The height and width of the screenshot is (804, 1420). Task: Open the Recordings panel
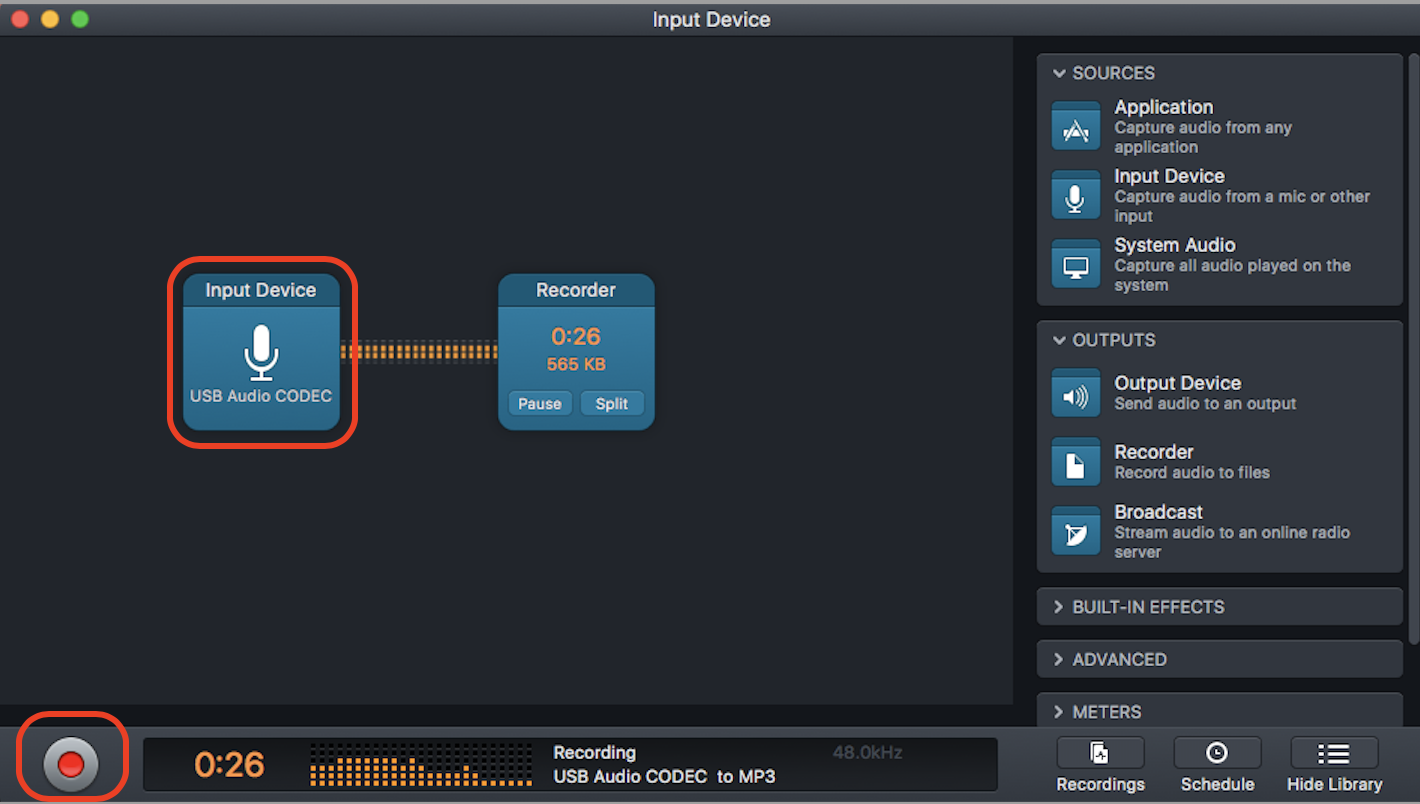[1100, 765]
